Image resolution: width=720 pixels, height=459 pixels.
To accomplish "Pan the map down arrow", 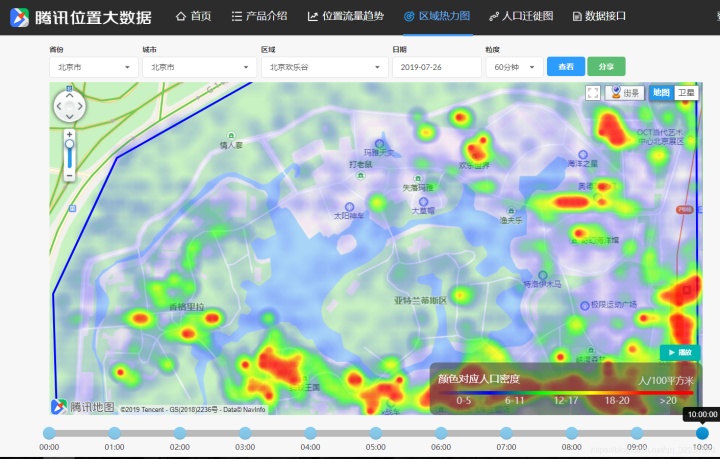I will point(69,117).
